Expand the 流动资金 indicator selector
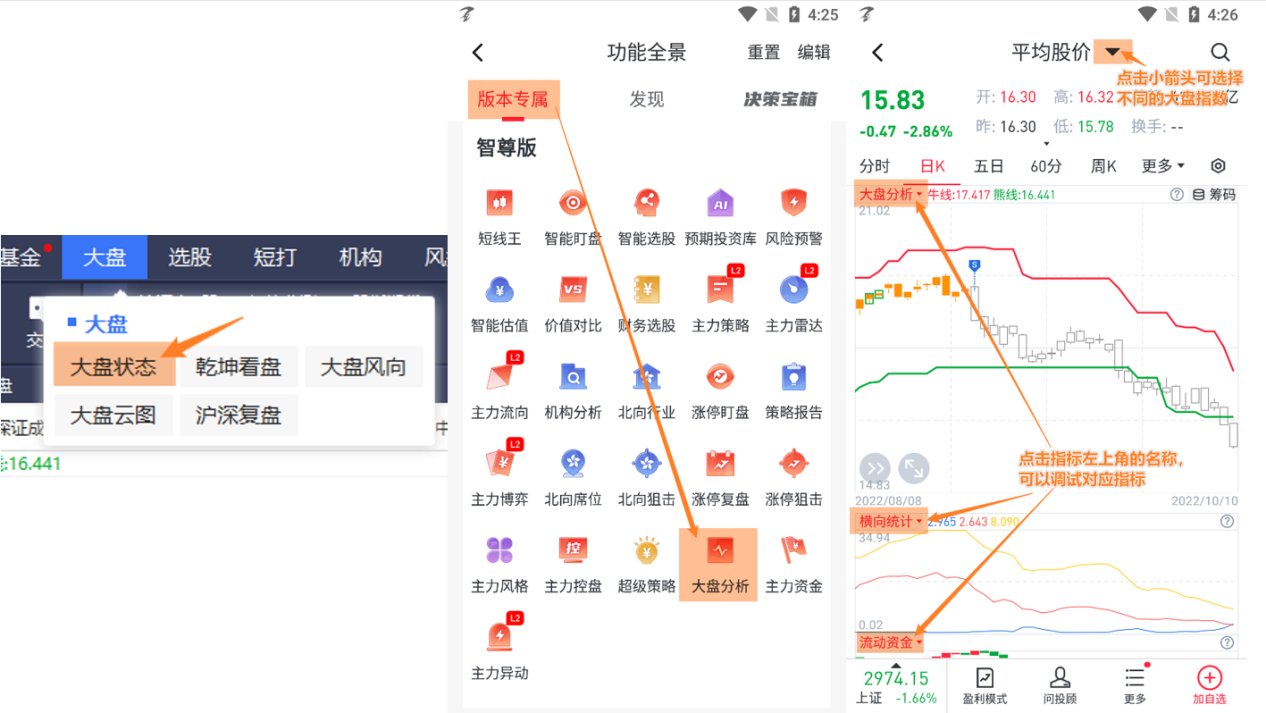The width and height of the screenshot is (1266, 713). [890, 642]
